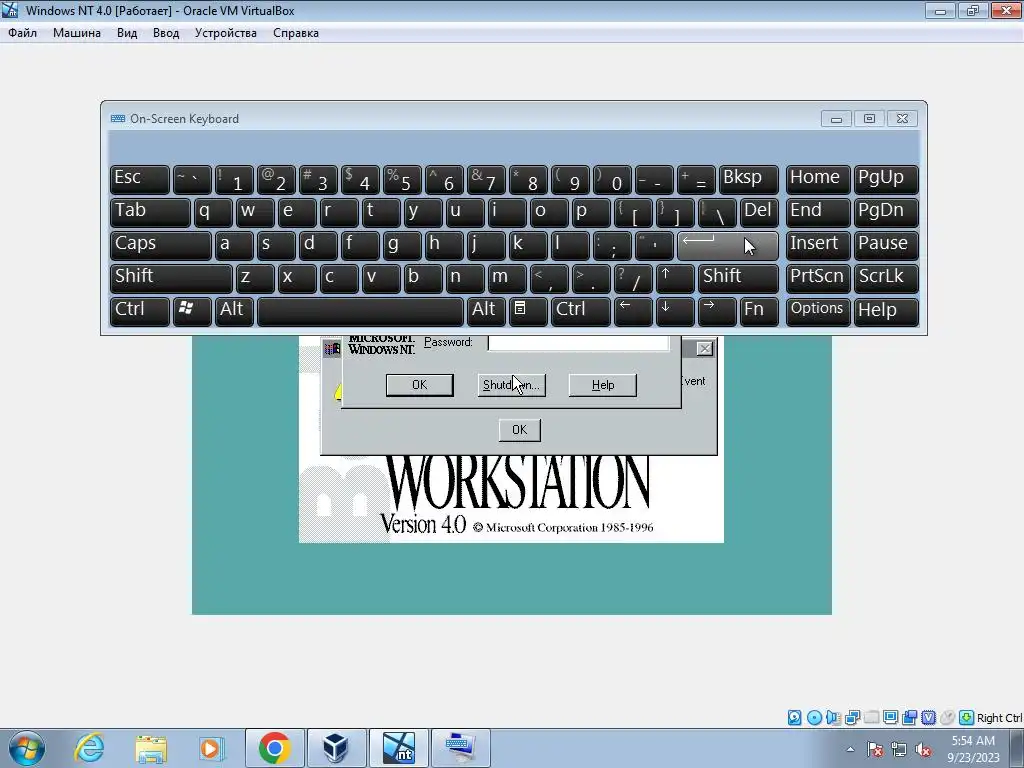Click the hard disk activity icon in VirtualBox status bar
The width and height of the screenshot is (1024, 768).
[794, 718]
